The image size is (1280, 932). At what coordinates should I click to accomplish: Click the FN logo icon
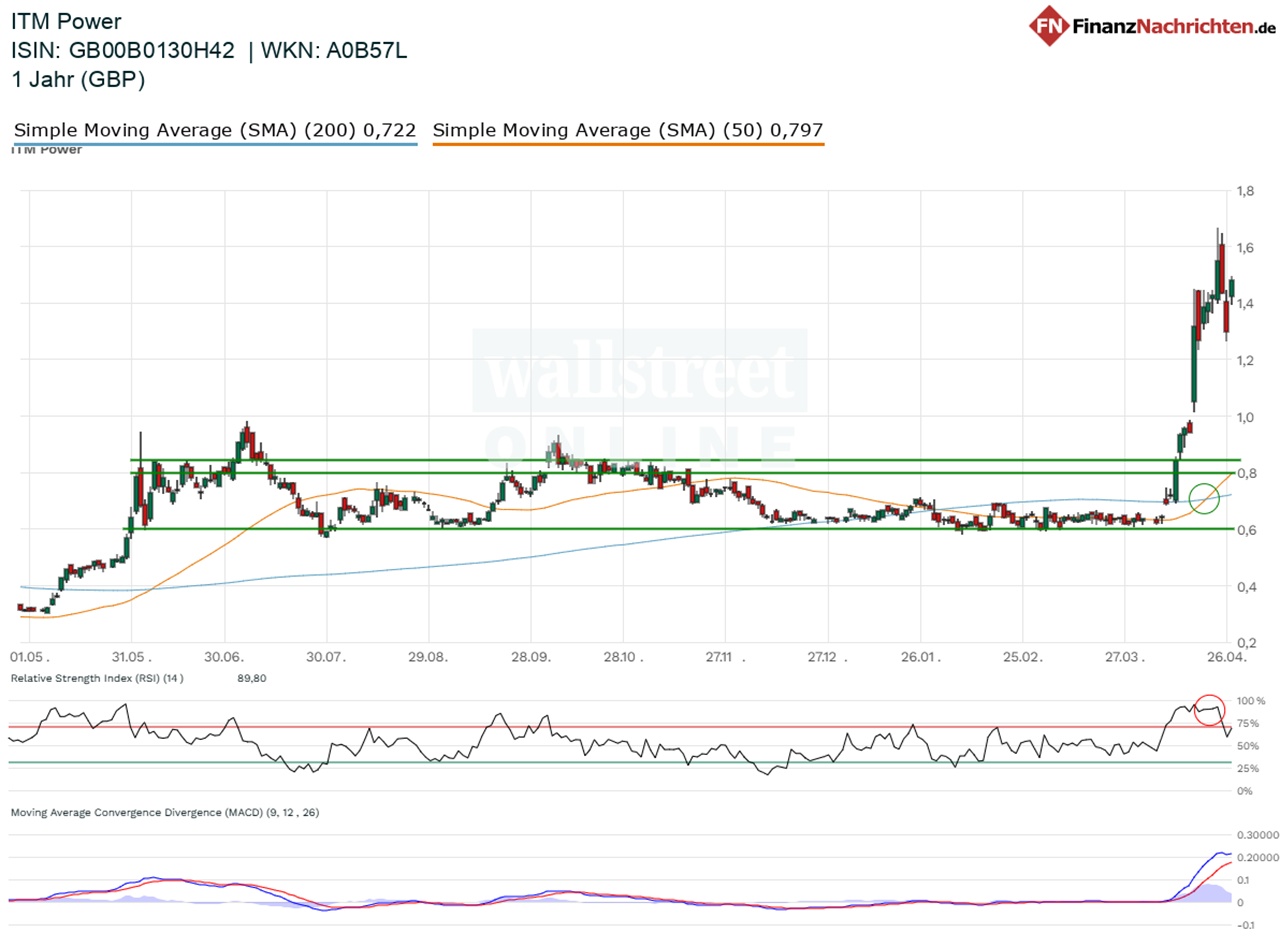pos(1049,27)
